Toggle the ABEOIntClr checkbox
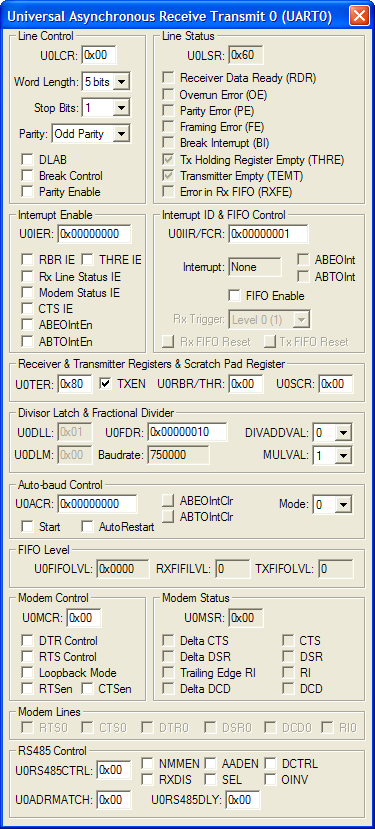 click(168, 500)
